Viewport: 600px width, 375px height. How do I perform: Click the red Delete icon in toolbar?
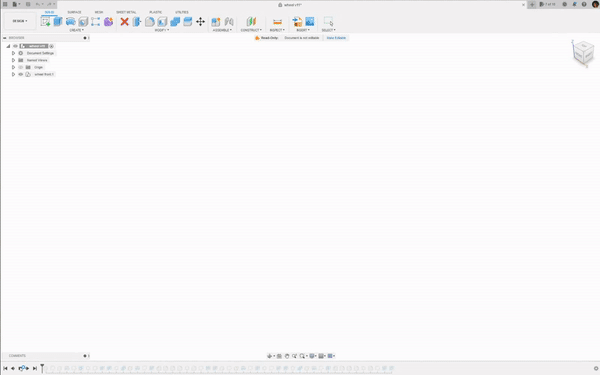[124, 21]
